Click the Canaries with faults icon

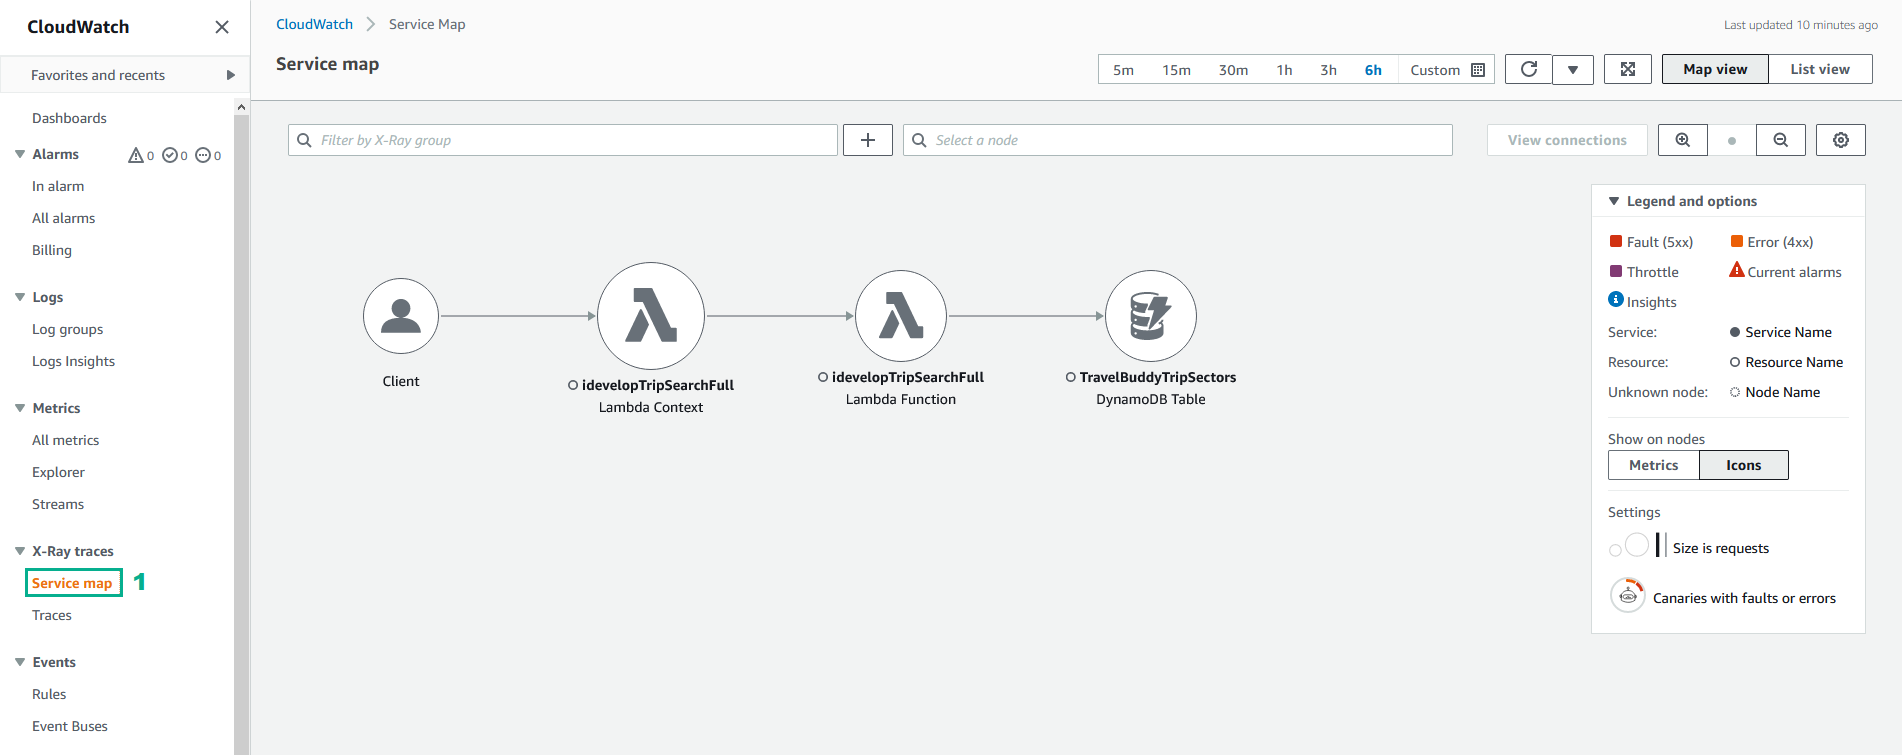1628,595
